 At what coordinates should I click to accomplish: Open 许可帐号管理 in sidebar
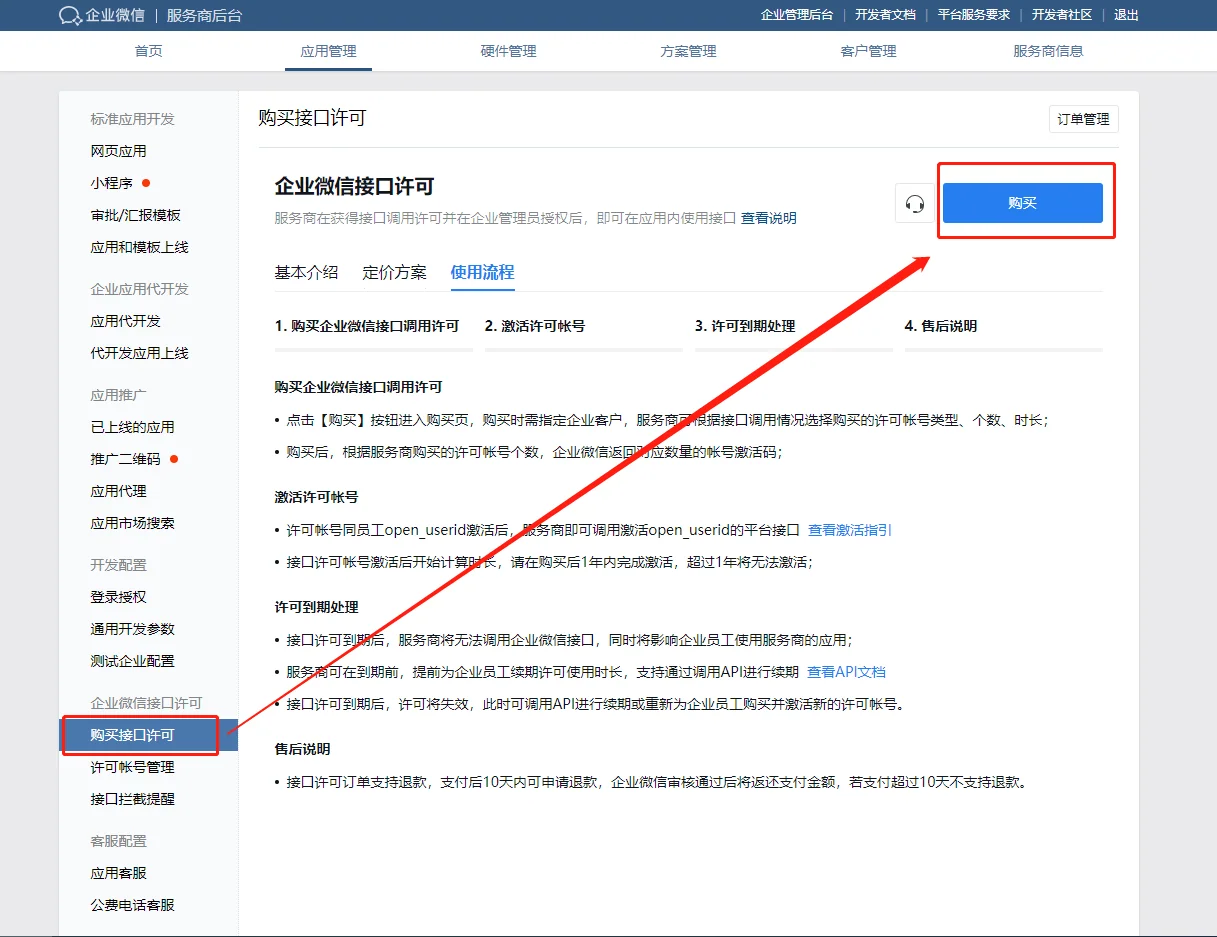coord(132,767)
